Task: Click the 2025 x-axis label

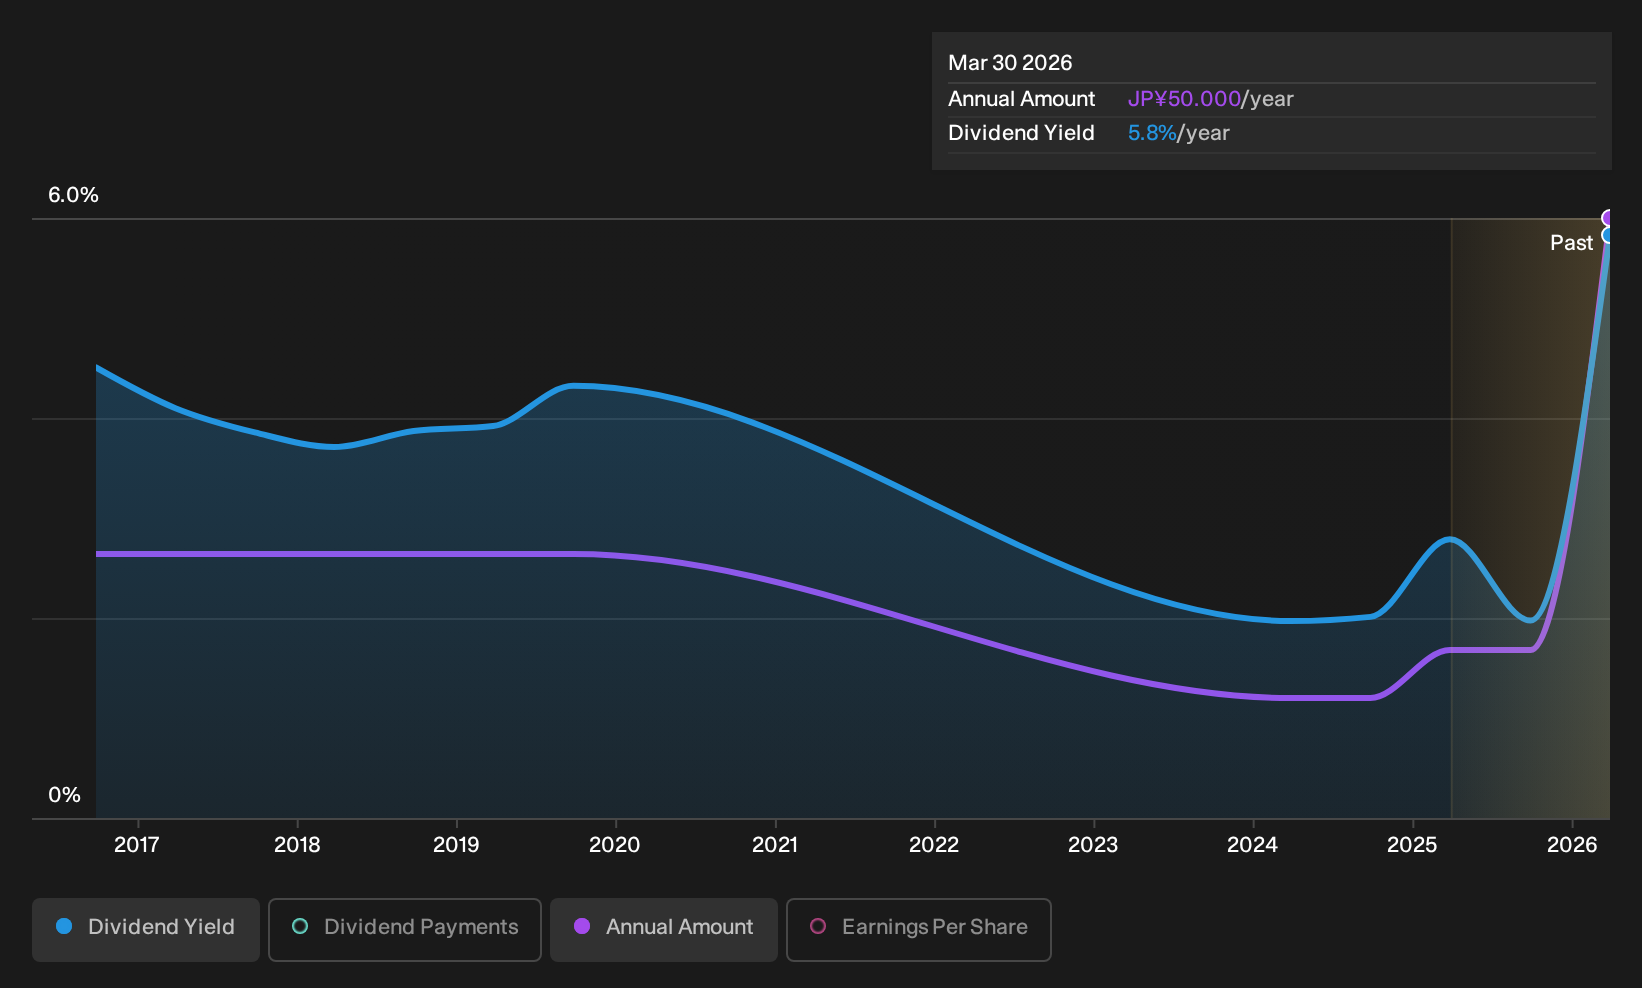Action: pos(1412,845)
